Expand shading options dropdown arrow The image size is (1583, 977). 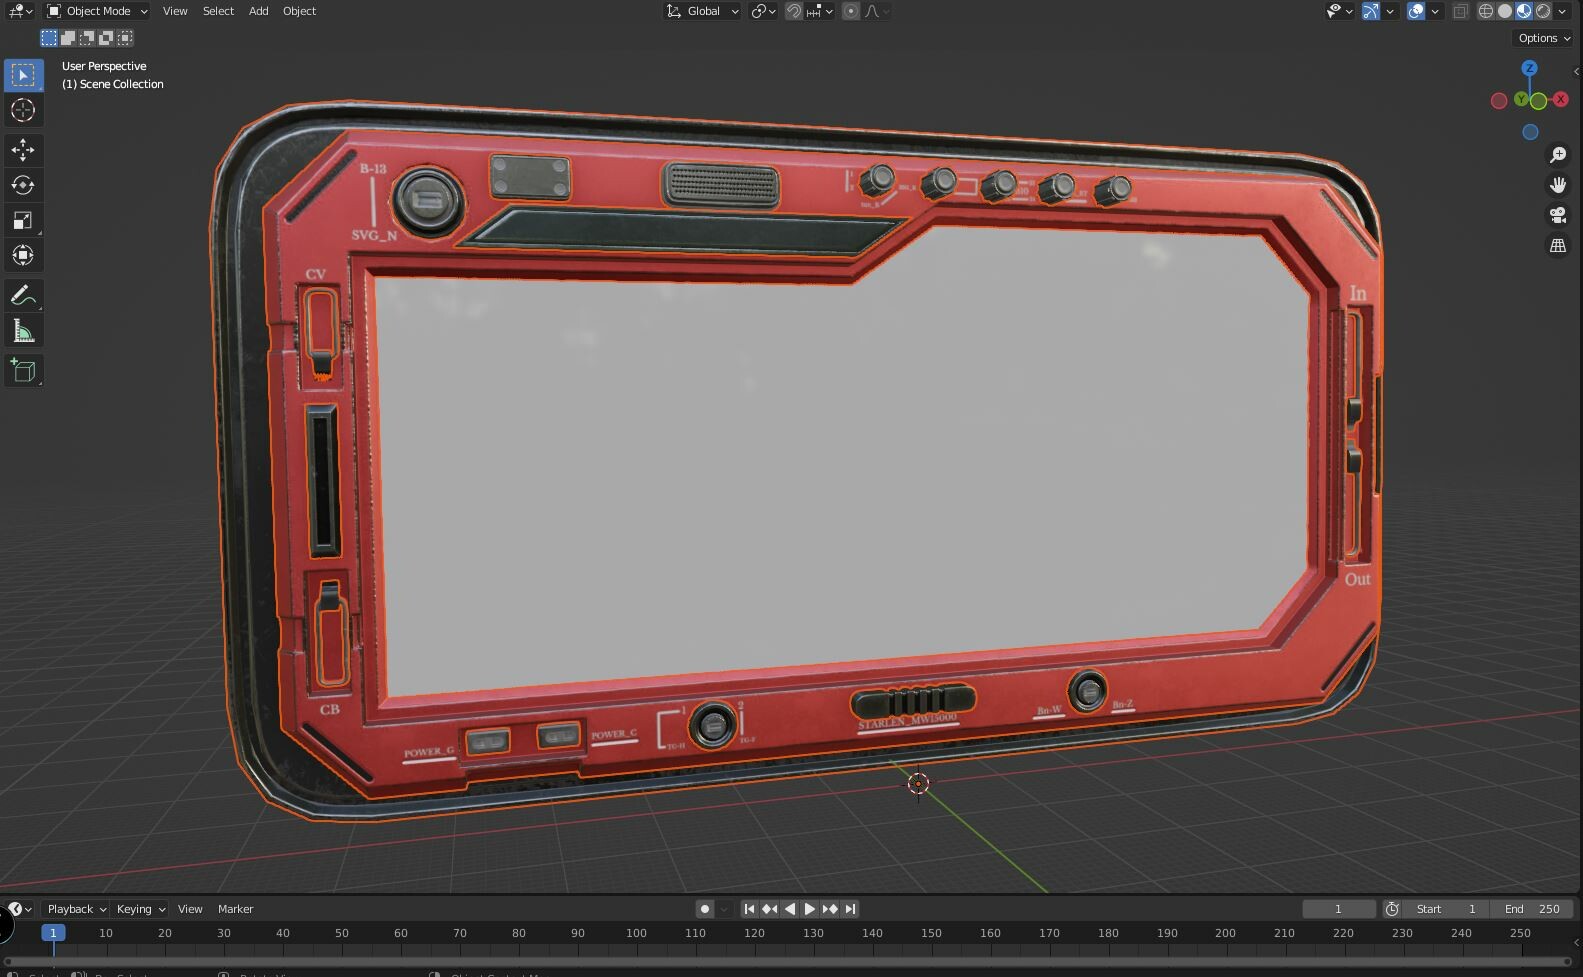pyautogui.click(x=1562, y=11)
